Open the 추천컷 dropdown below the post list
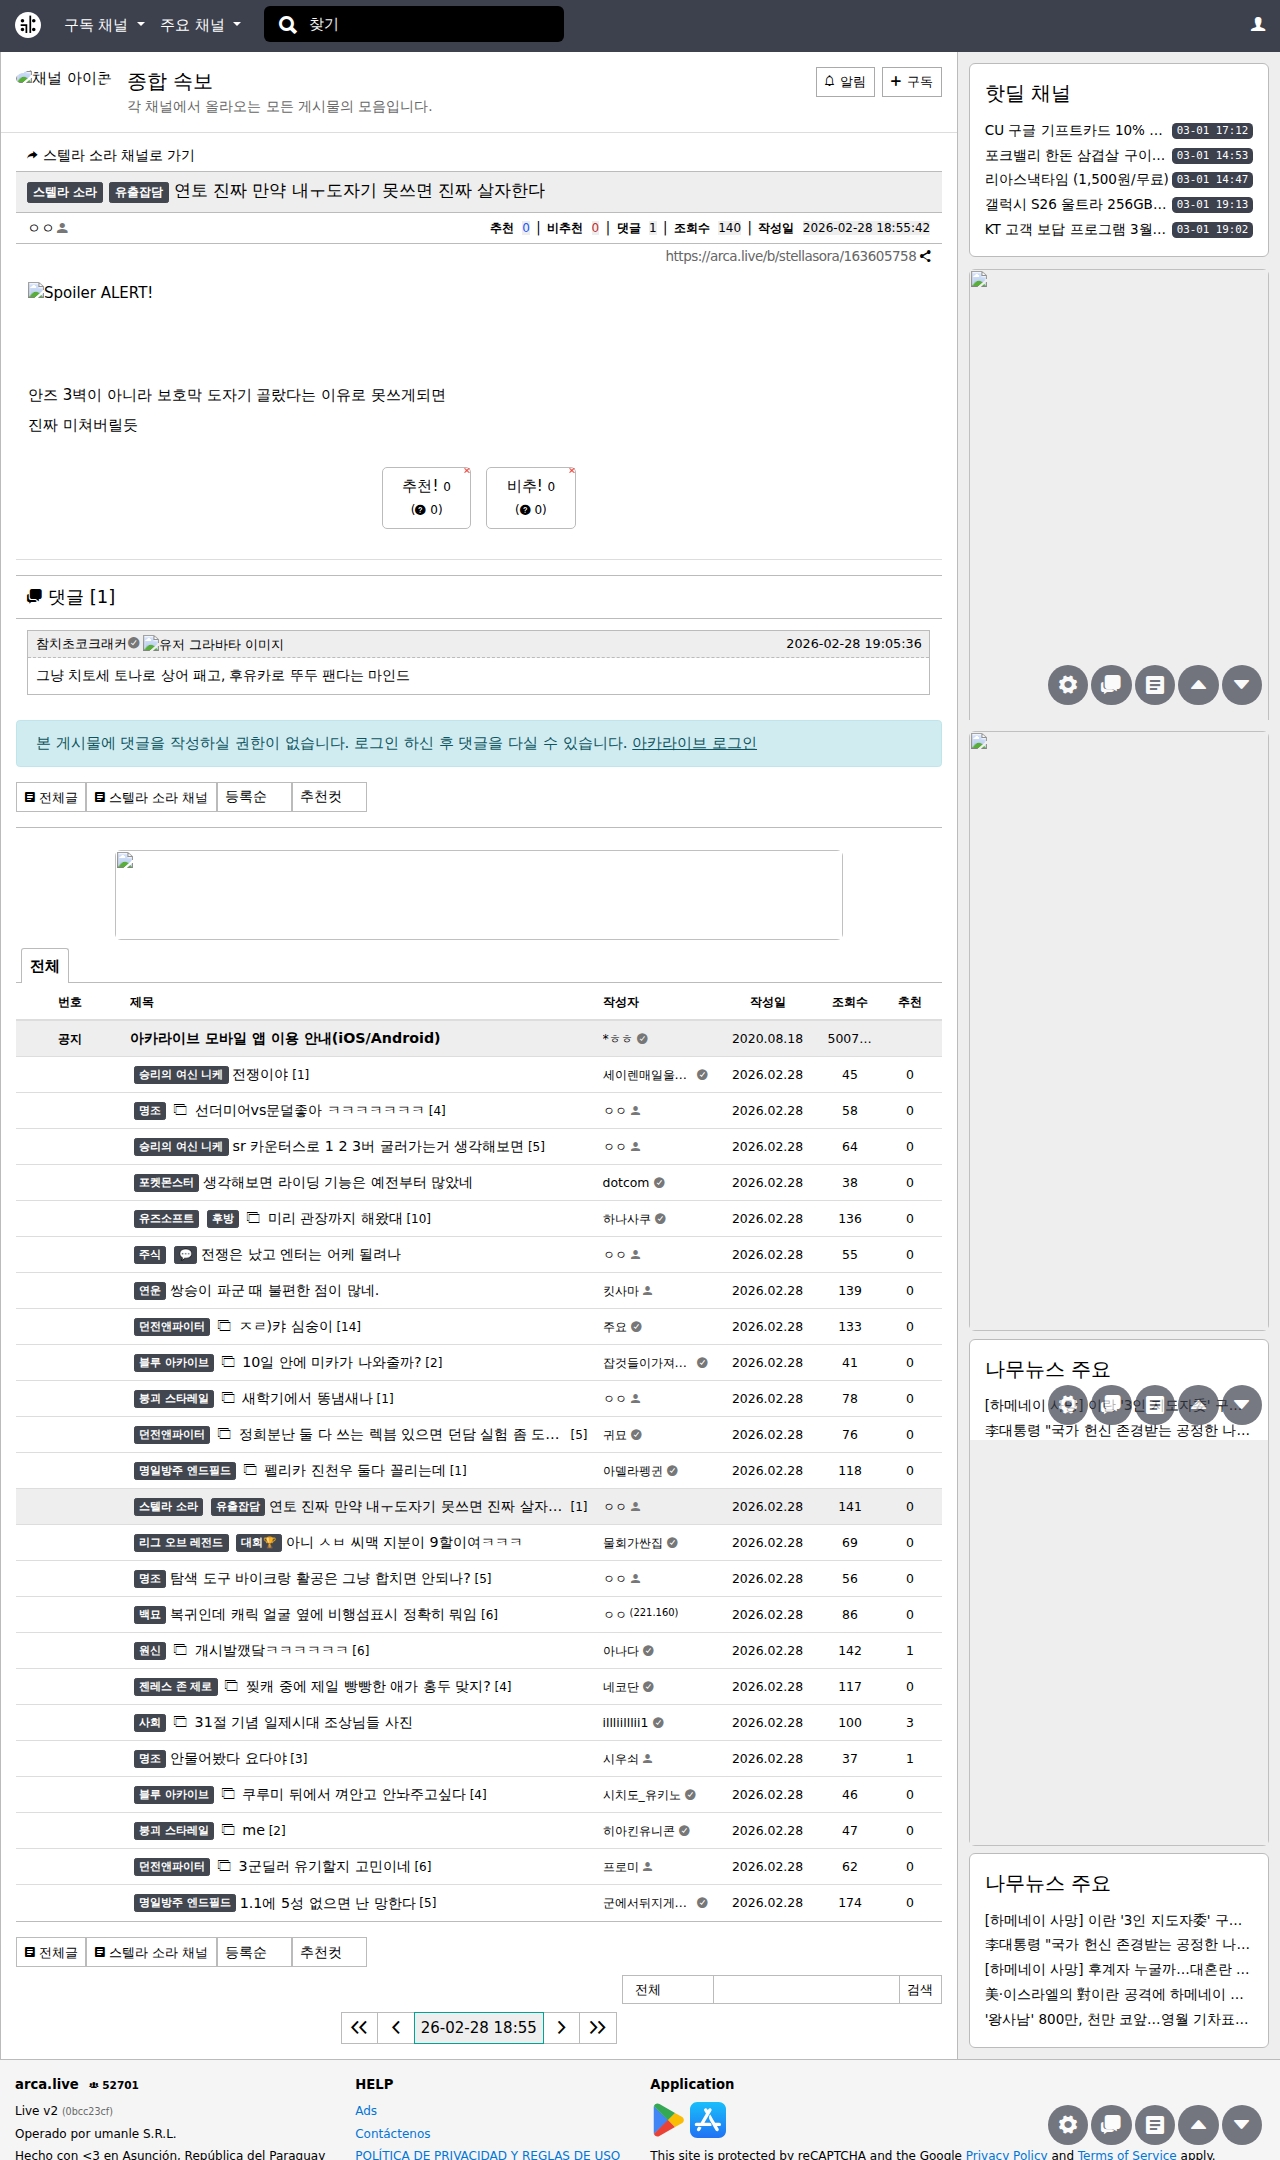 click(329, 1952)
